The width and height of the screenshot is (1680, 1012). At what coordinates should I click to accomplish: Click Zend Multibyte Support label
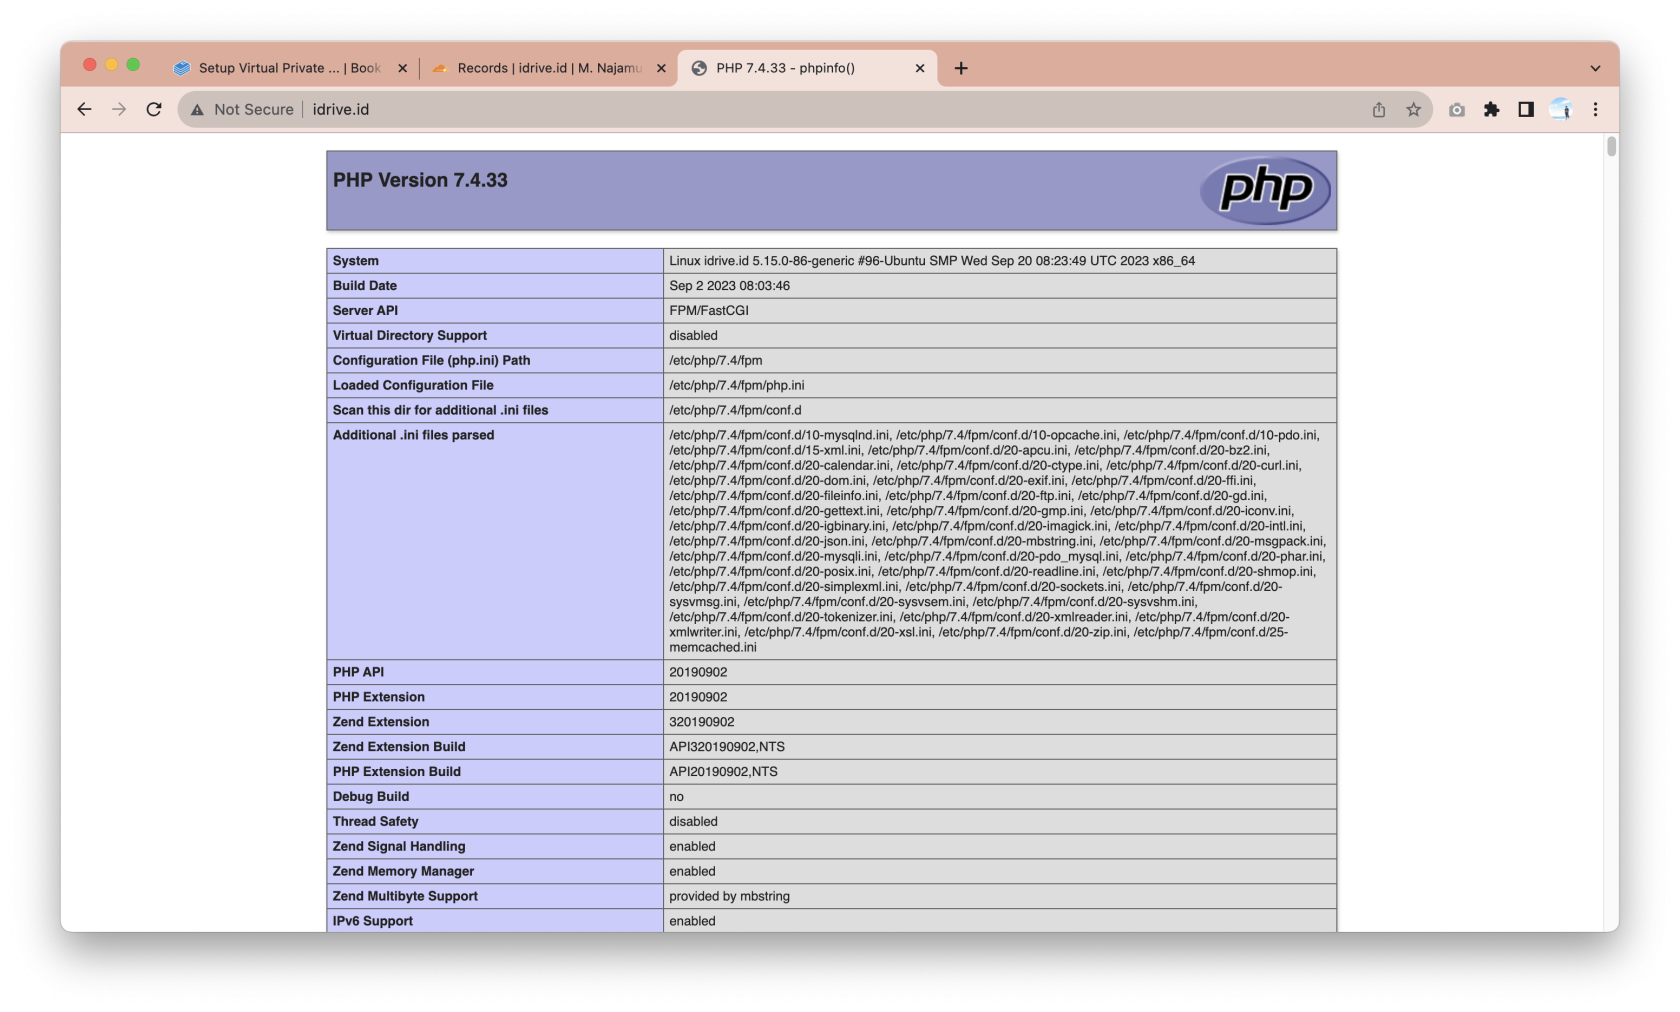[x=405, y=898]
